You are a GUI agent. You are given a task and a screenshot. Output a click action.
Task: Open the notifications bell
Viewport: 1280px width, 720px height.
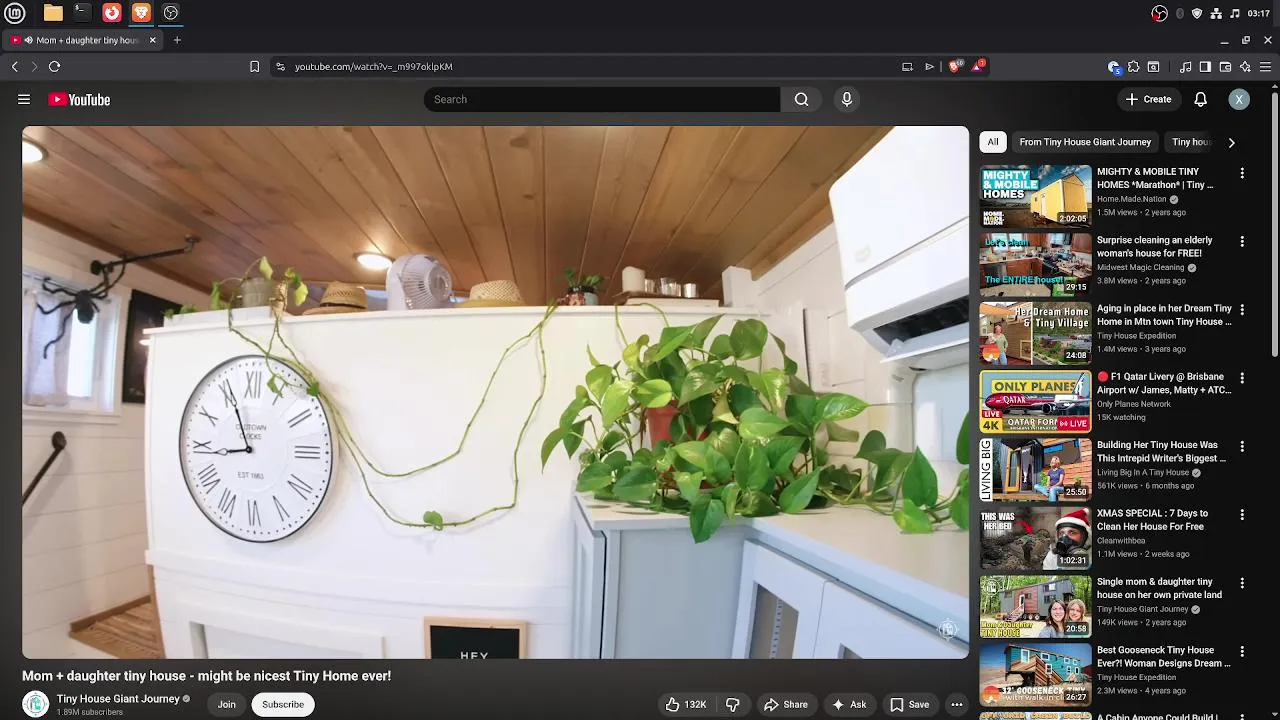1201,99
